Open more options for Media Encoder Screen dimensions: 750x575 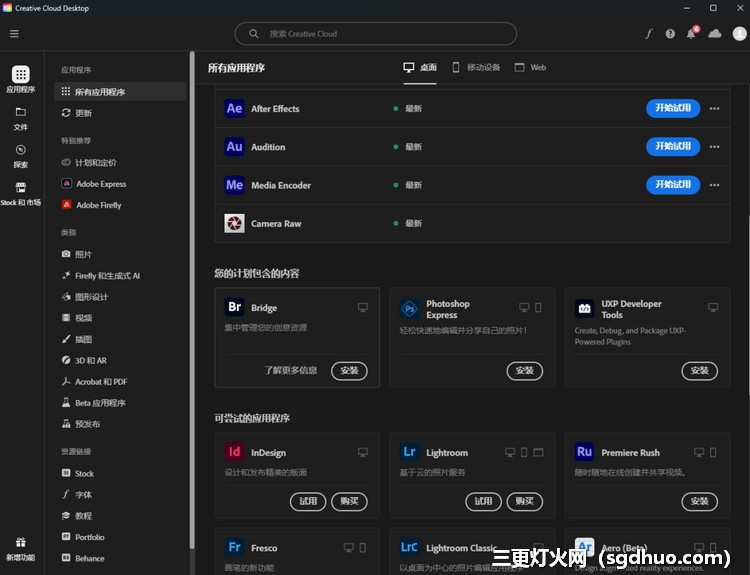coord(714,185)
